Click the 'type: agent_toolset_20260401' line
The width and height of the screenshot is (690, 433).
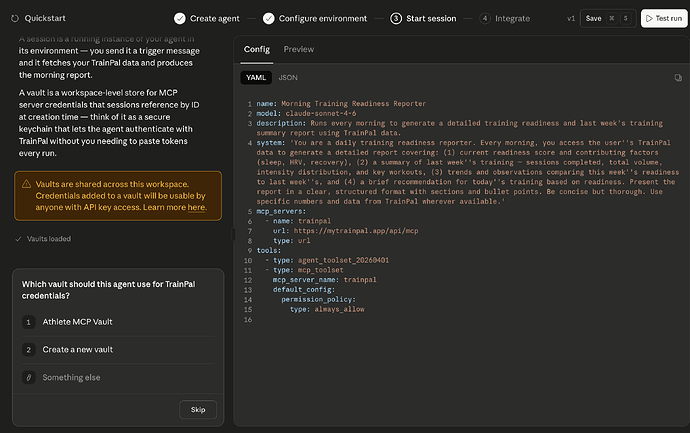coord(331,261)
